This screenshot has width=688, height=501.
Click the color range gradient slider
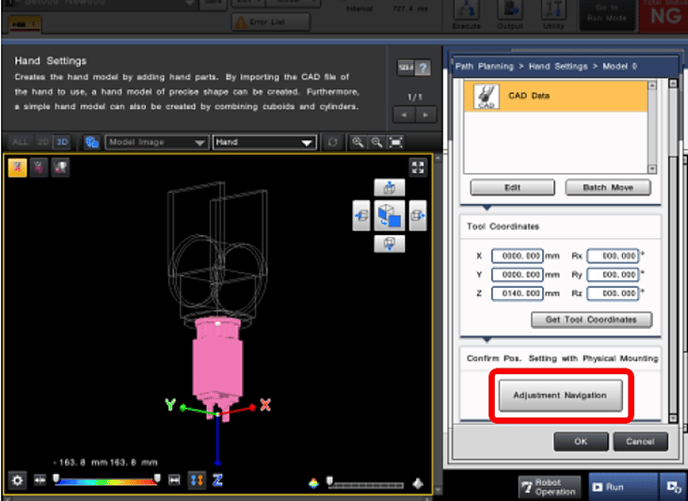pos(105,481)
